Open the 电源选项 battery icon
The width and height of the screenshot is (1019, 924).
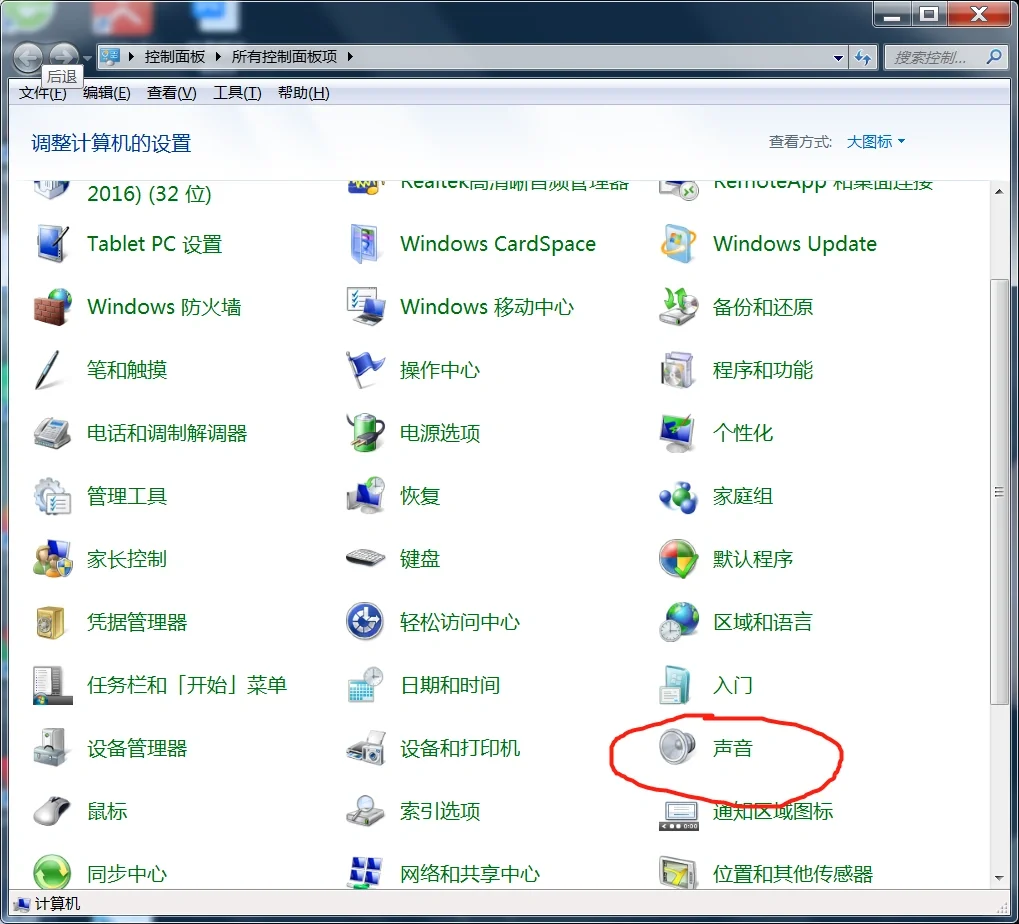365,433
